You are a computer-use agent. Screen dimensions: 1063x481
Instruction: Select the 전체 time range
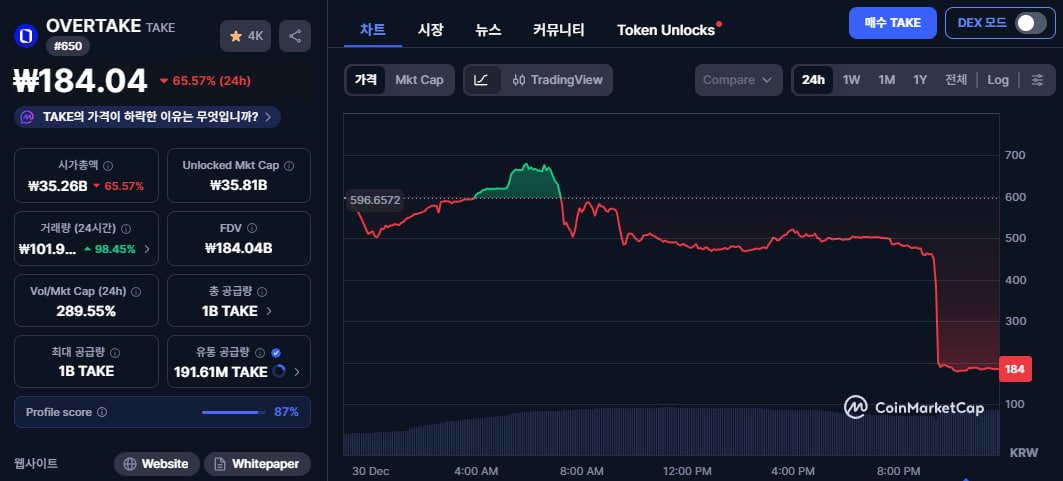click(956, 80)
